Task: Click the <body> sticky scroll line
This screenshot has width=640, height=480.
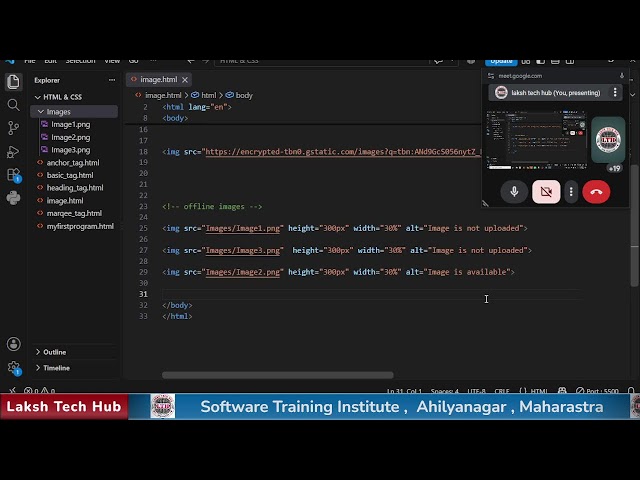Action: point(175,118)
